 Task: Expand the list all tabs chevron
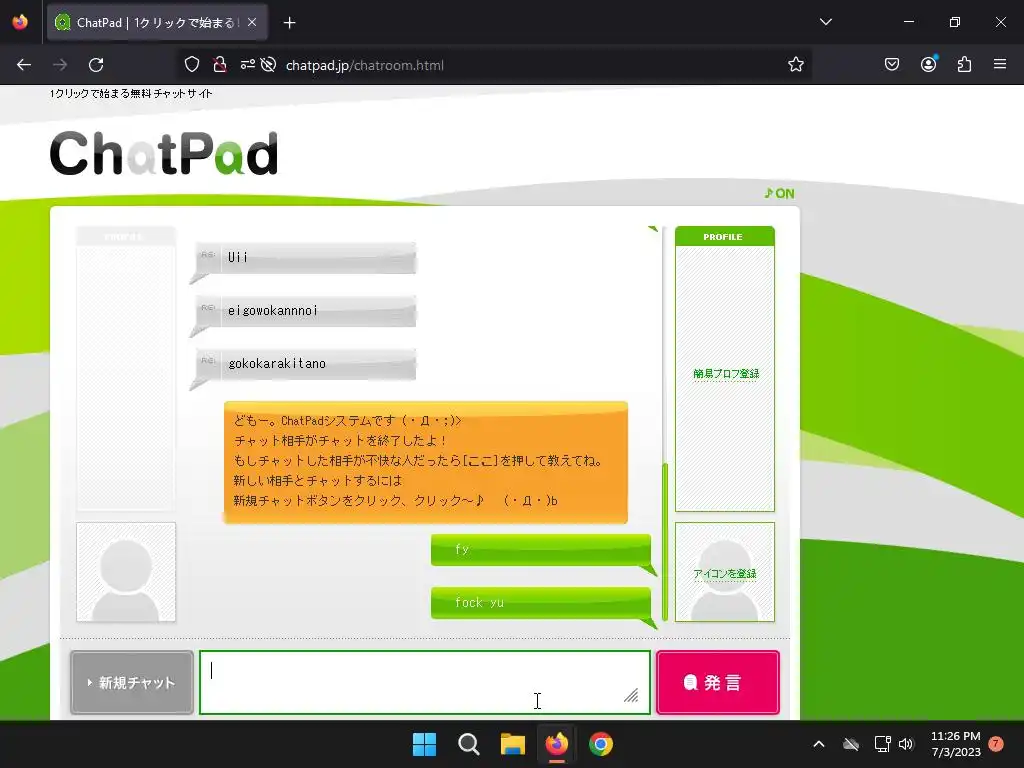tap(825, 22)
